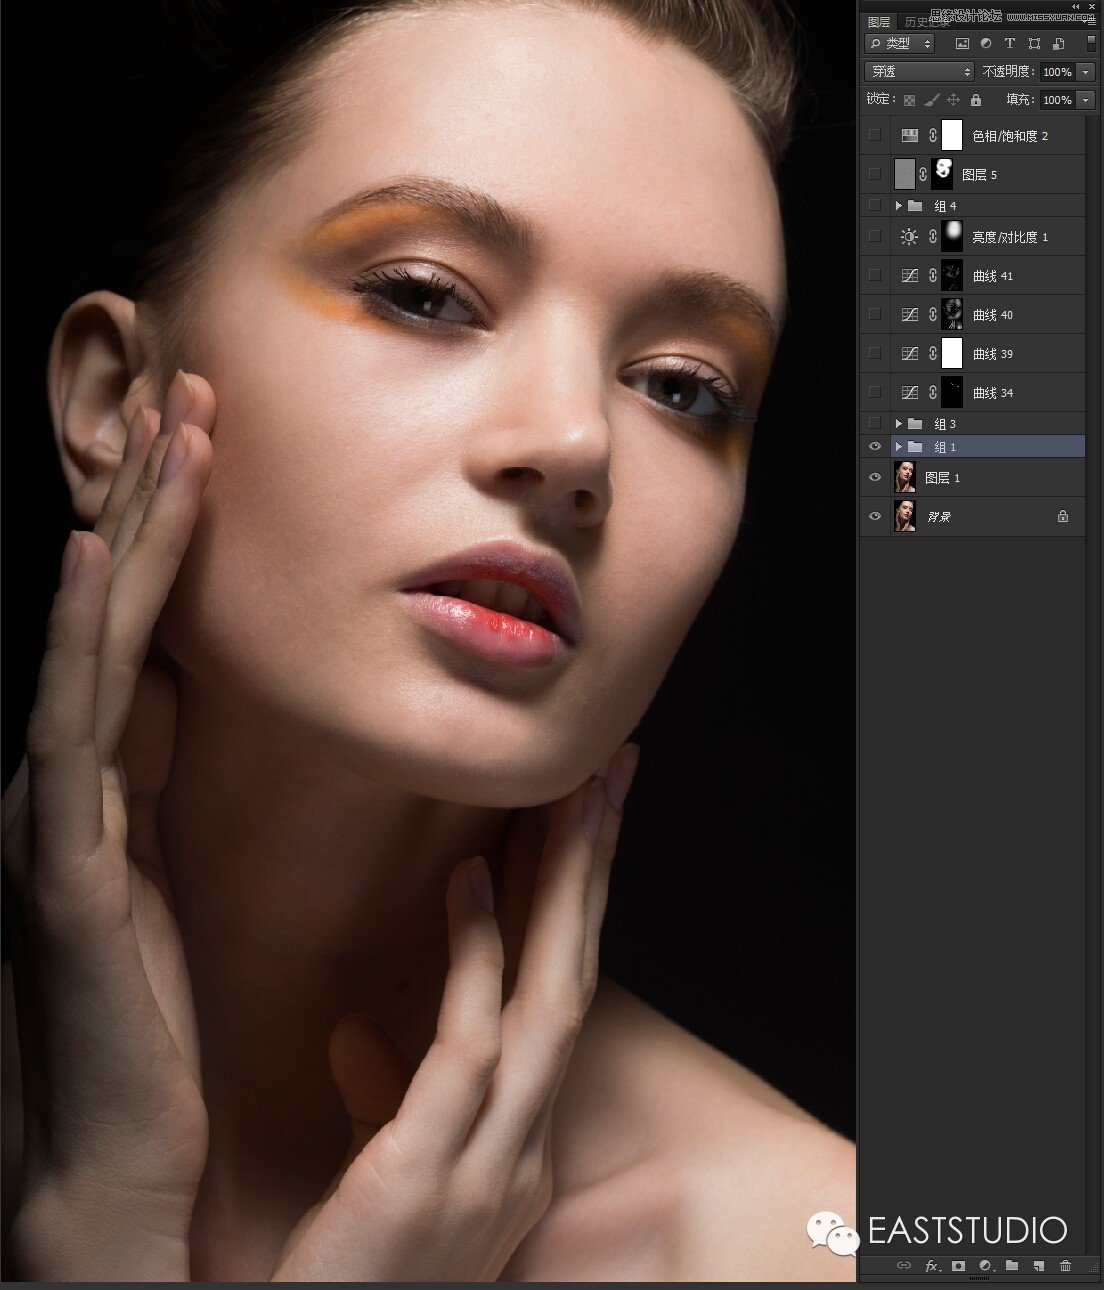1104x1290 pixels.
Task: Show the 曲线 41 layer
Action: point(875,275)
